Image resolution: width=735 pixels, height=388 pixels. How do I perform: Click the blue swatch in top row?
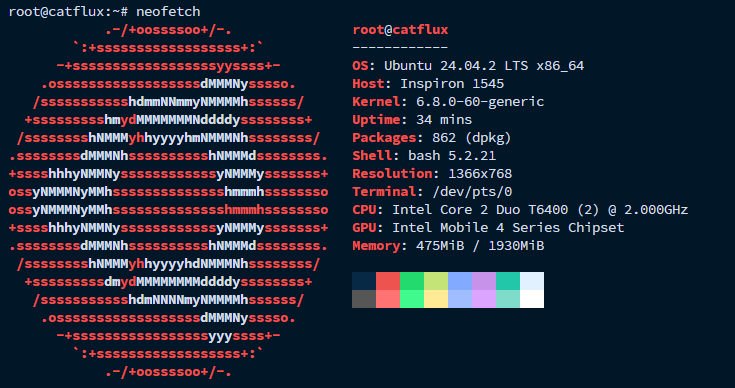[460, 281]
